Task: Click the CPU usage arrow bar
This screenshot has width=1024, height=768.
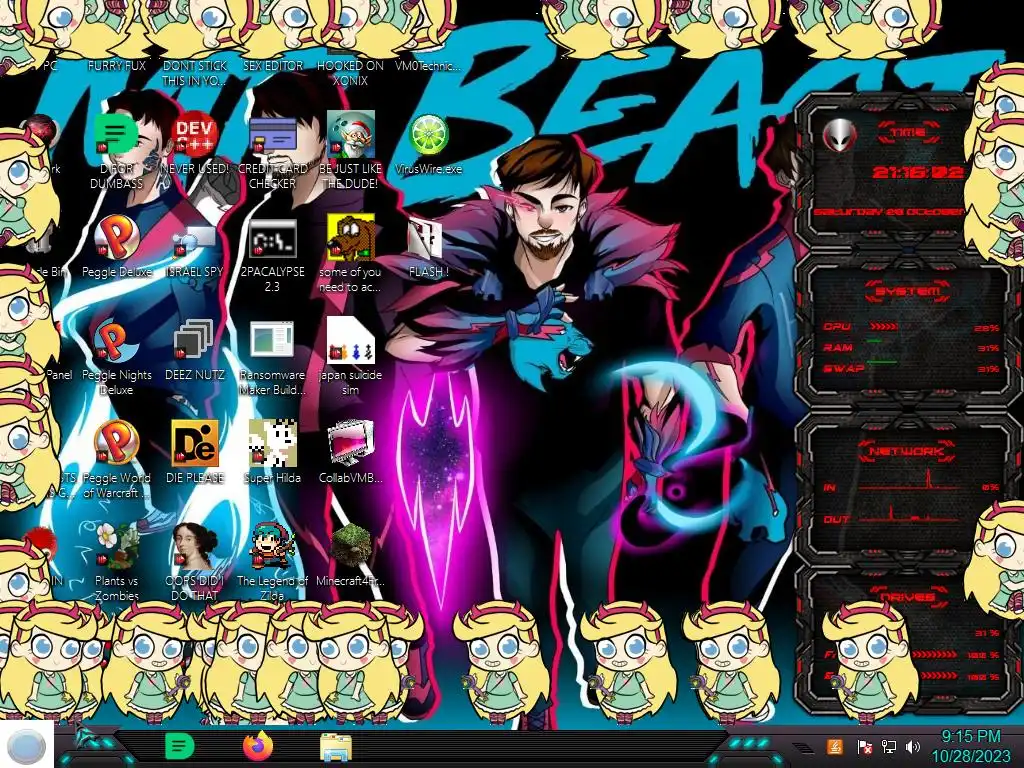Action: pos(884,327)
